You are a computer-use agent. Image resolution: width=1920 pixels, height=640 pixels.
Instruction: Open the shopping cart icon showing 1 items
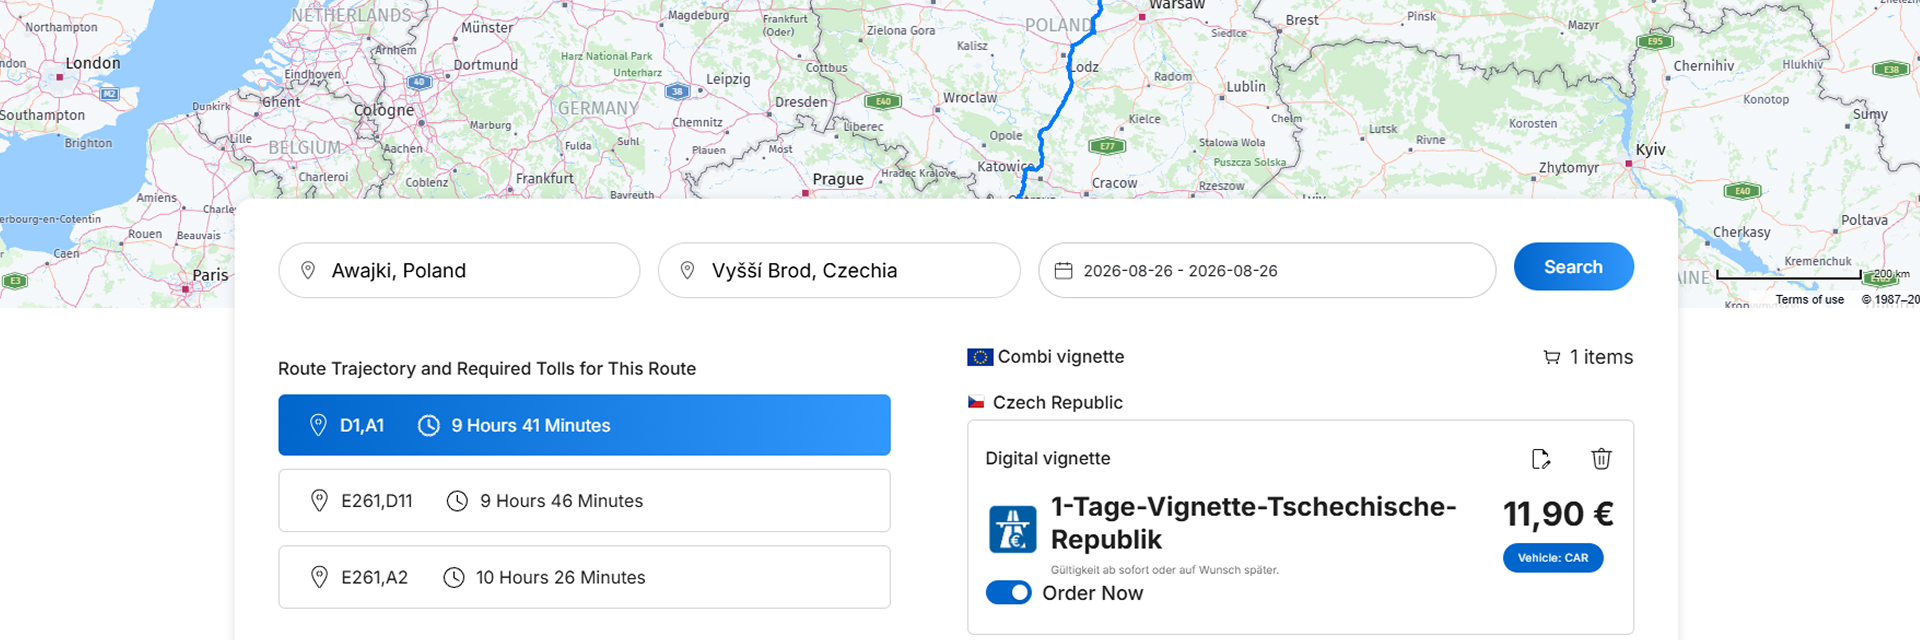[1552, 357]
